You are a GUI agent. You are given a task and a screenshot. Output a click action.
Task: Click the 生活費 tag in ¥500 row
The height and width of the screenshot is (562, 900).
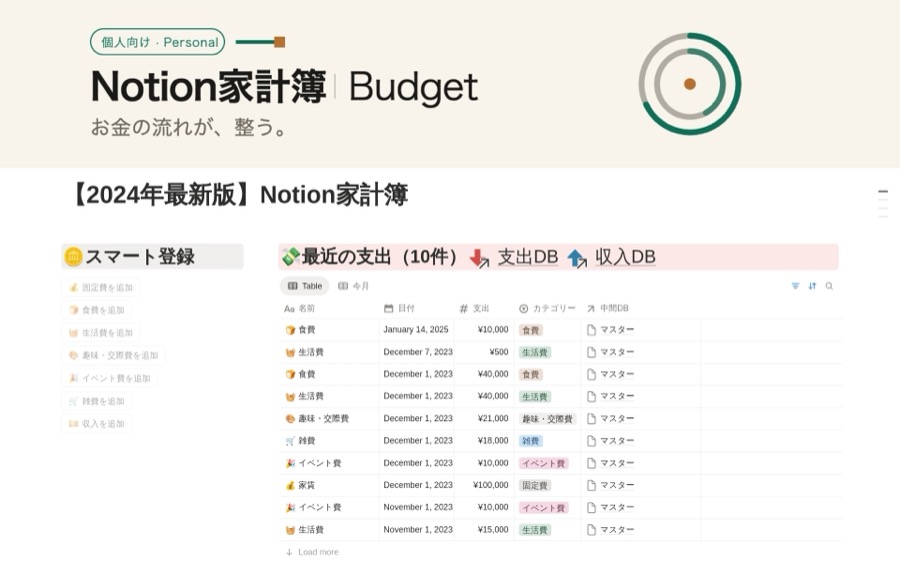535,352
